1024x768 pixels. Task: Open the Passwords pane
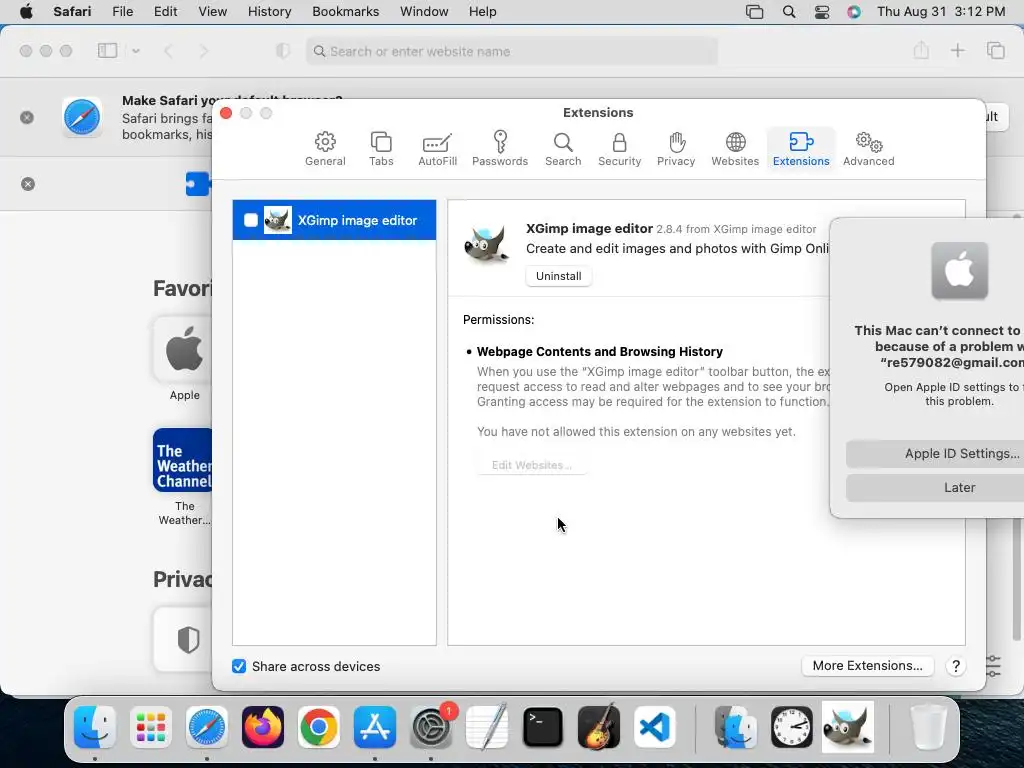[x=500, y=148]
